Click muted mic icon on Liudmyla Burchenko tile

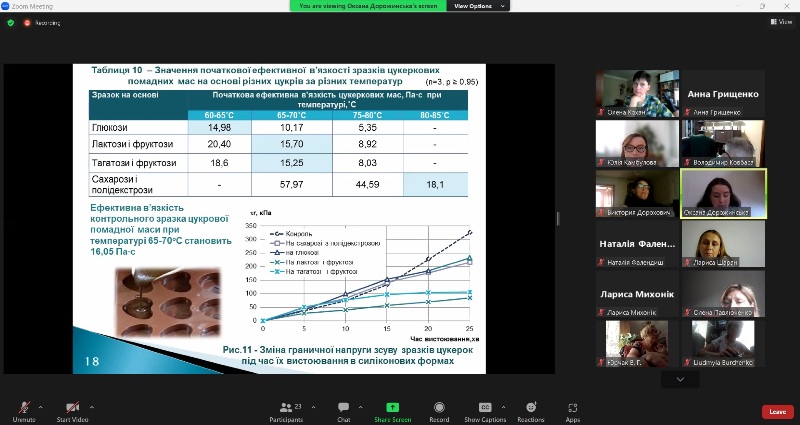click(x=687, y=362)
